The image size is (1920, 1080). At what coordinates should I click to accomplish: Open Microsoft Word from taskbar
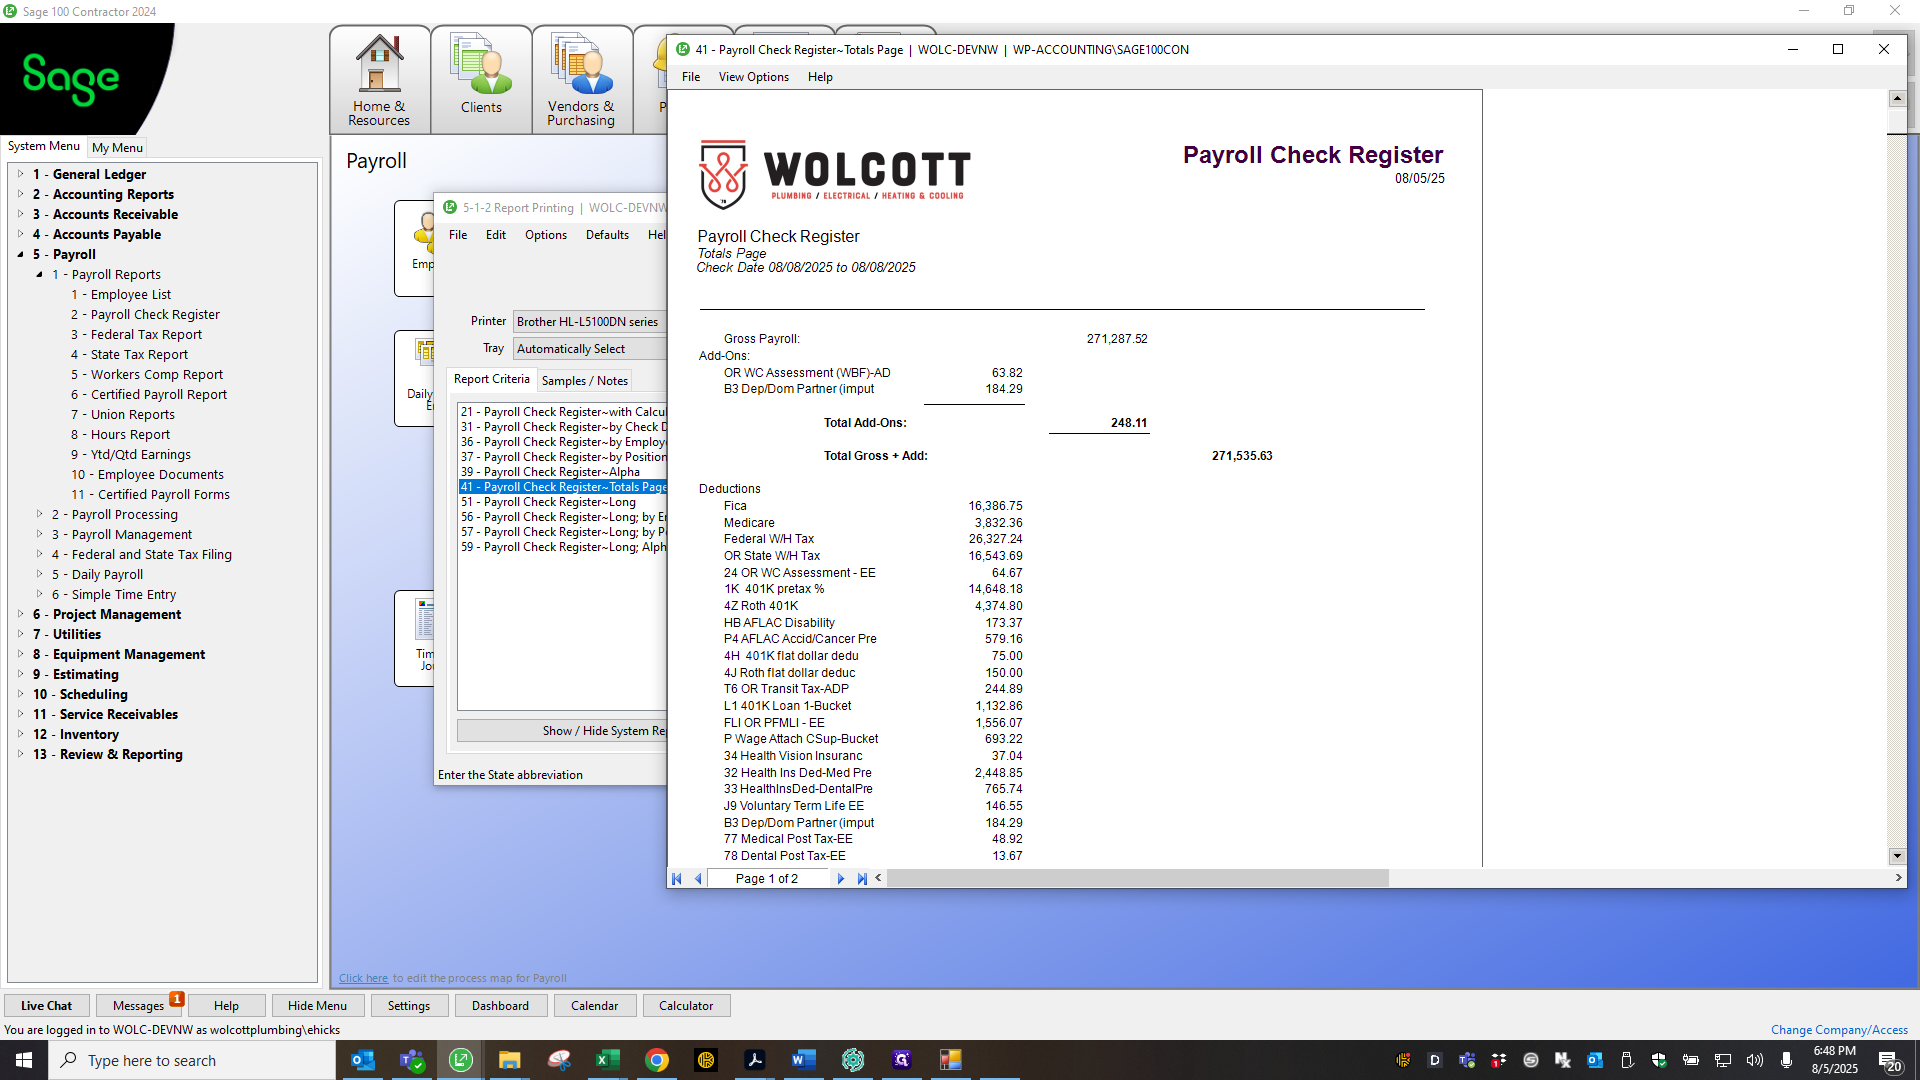[804, 1060]
